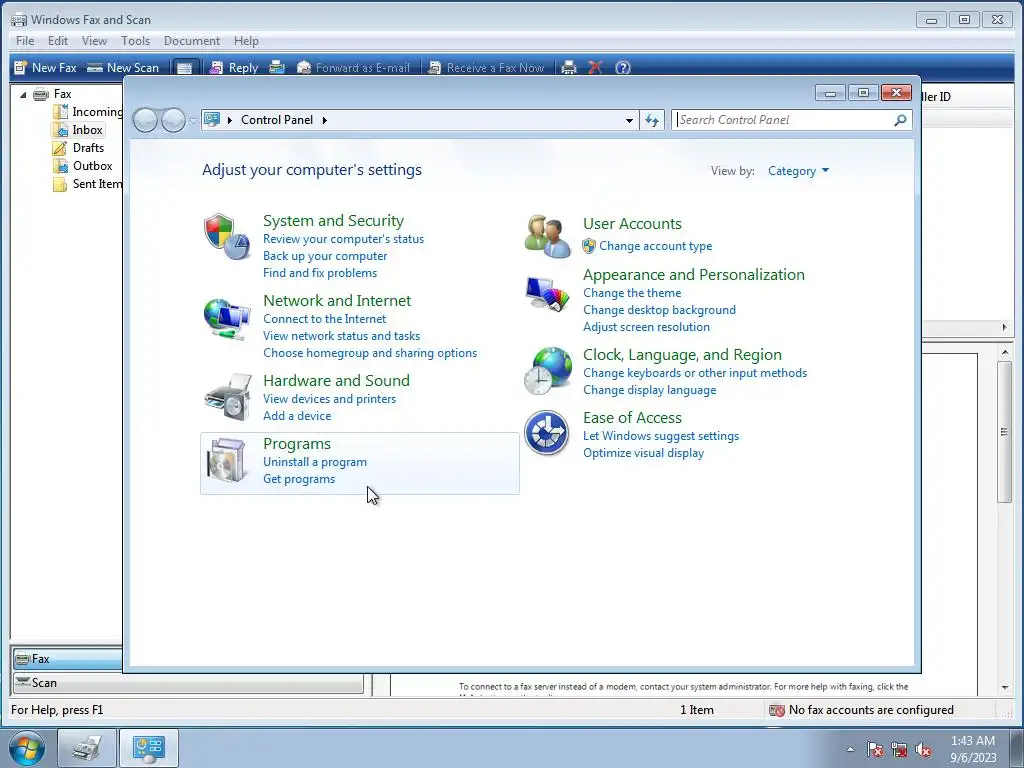Viewport: 1024px width, 768px height.
Task: Click the Fax and Scan taskbar icon
Action: (87, 748)
